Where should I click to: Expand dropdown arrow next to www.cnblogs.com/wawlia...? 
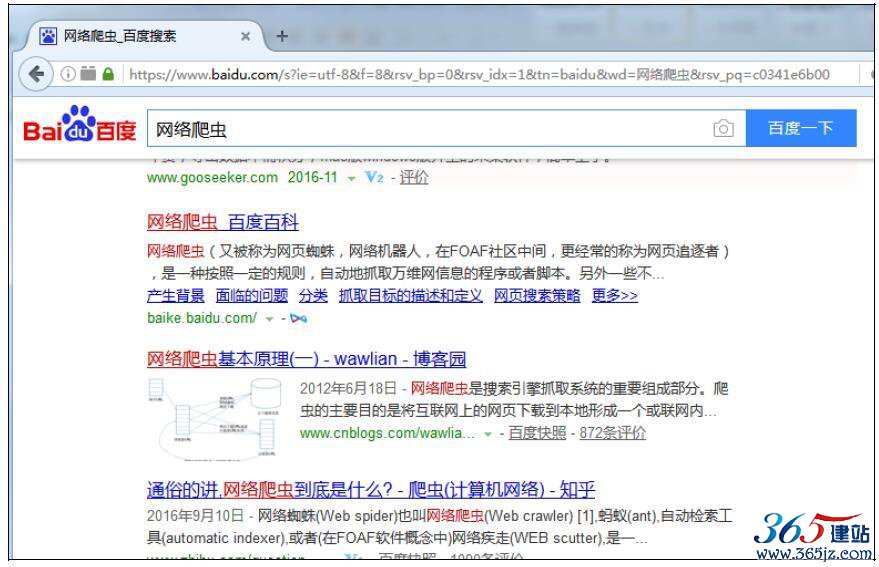pos(488,434)
